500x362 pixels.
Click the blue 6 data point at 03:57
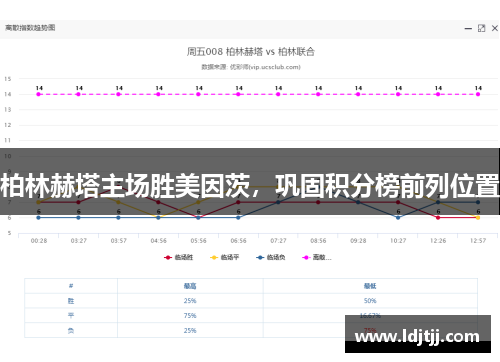click(118, 218)
